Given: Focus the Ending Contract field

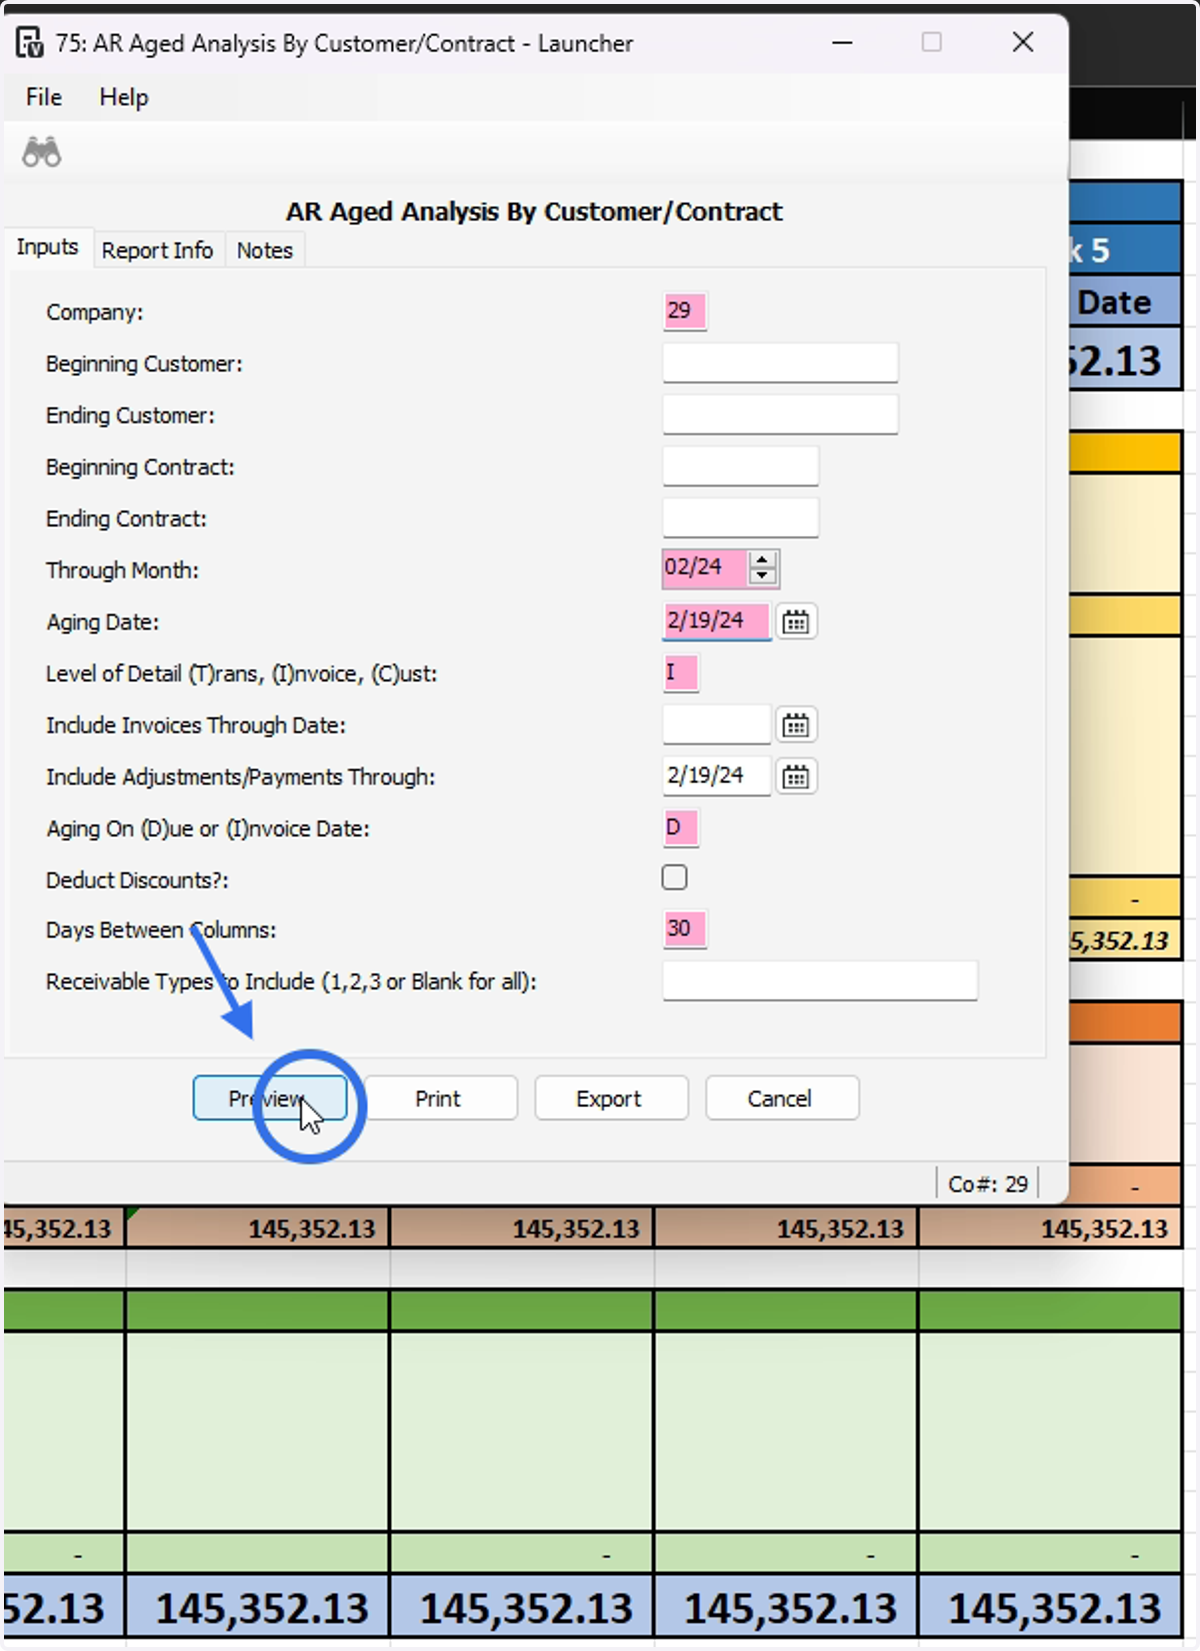Looking at the screenshot, I should (x=741, y=518).
